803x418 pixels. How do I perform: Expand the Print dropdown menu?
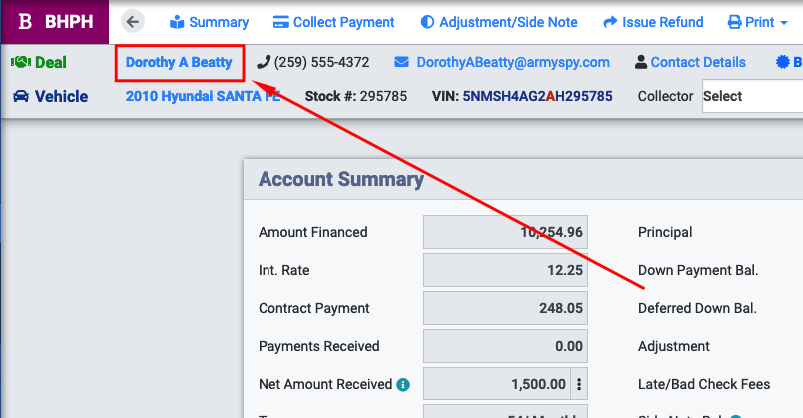pos(757,22)
